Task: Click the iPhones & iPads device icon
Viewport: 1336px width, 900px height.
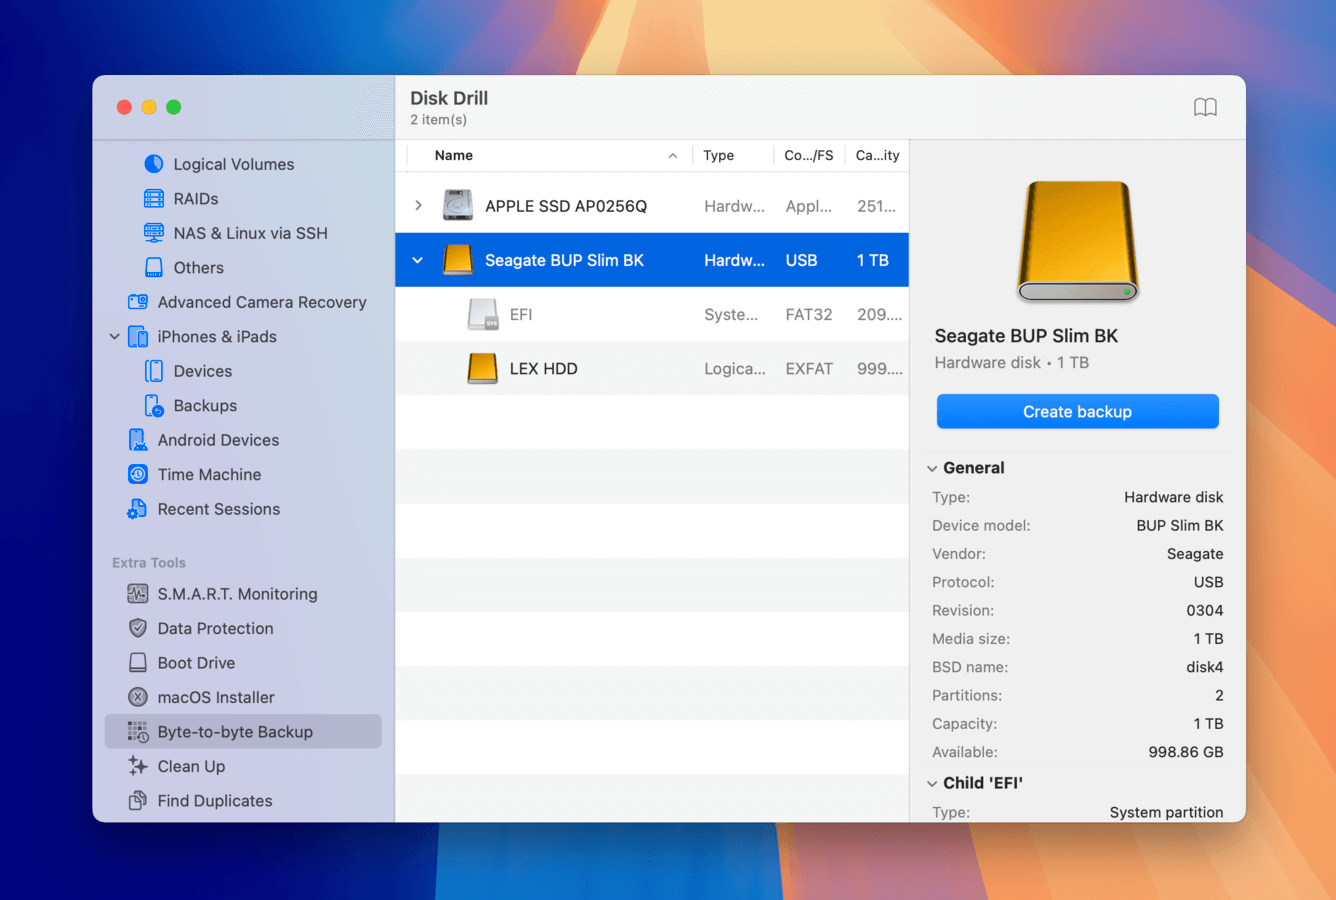Action: (x=138, y=336)
